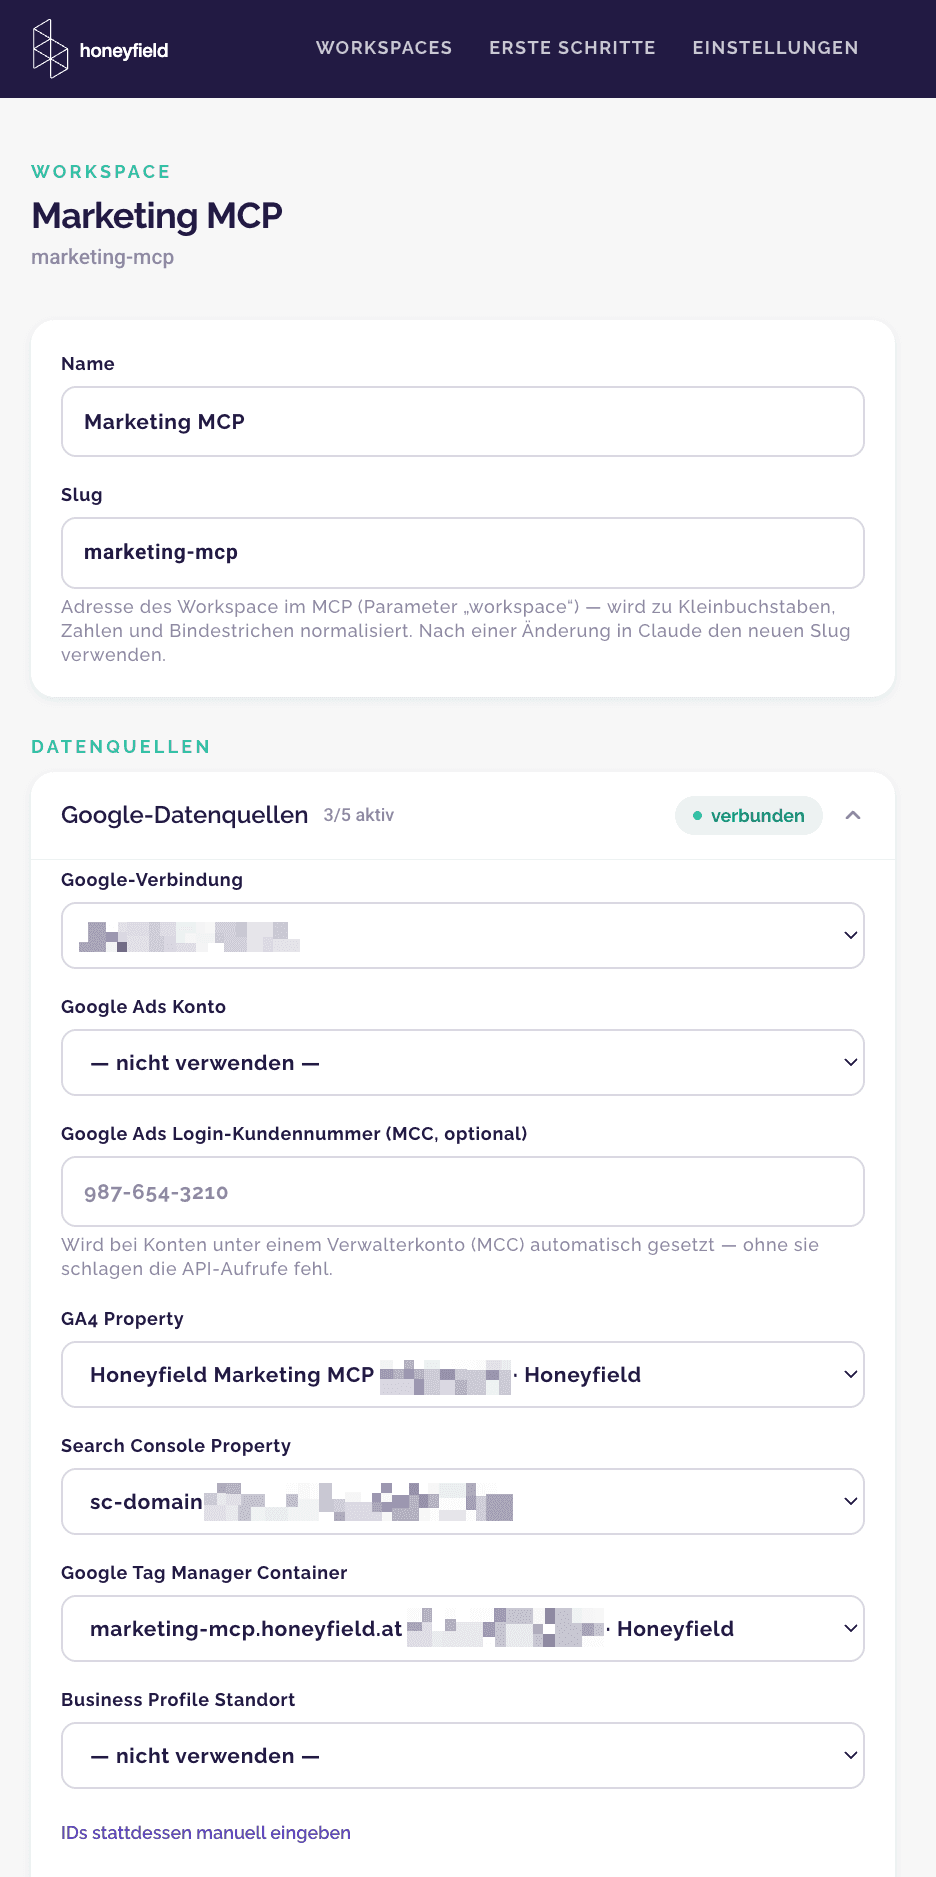Click the '3/5 aktiv' count text

[x=359, y=815]
